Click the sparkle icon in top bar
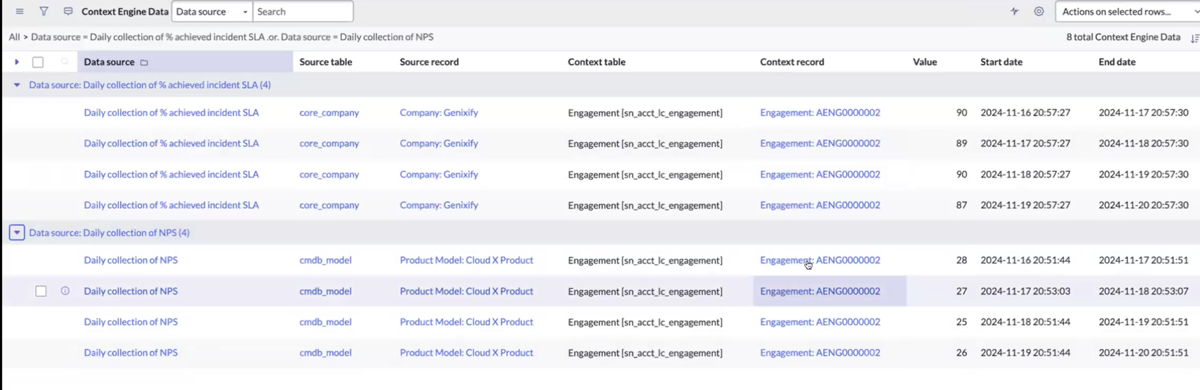This screenshot has height=390, width=1200. coord(1014,12)
